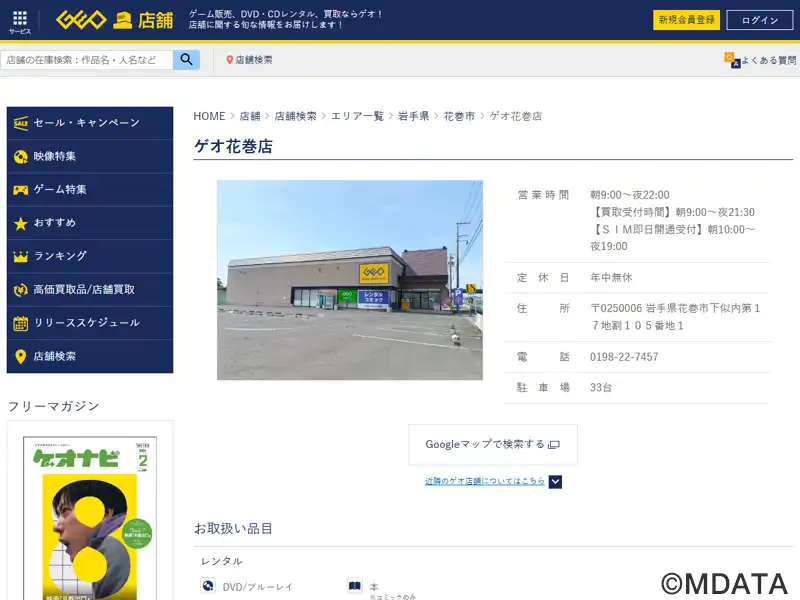Open the ゲオ花巻店 storefront photo

click(350, 280)
